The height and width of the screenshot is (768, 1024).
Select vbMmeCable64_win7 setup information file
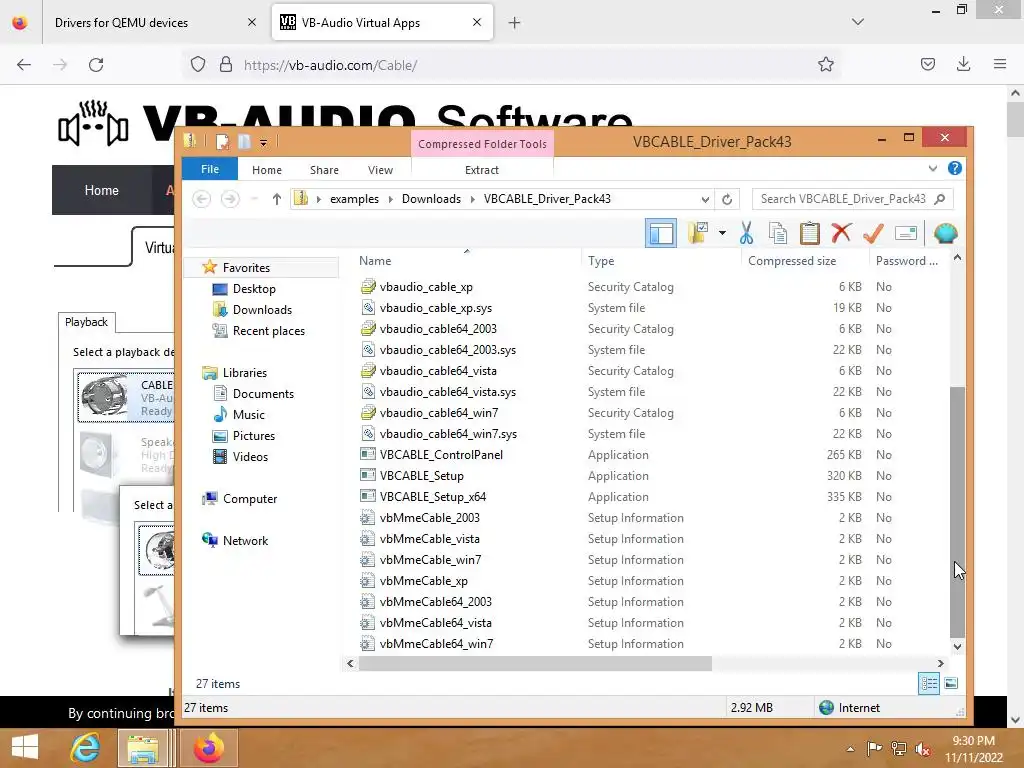point(436,644)
